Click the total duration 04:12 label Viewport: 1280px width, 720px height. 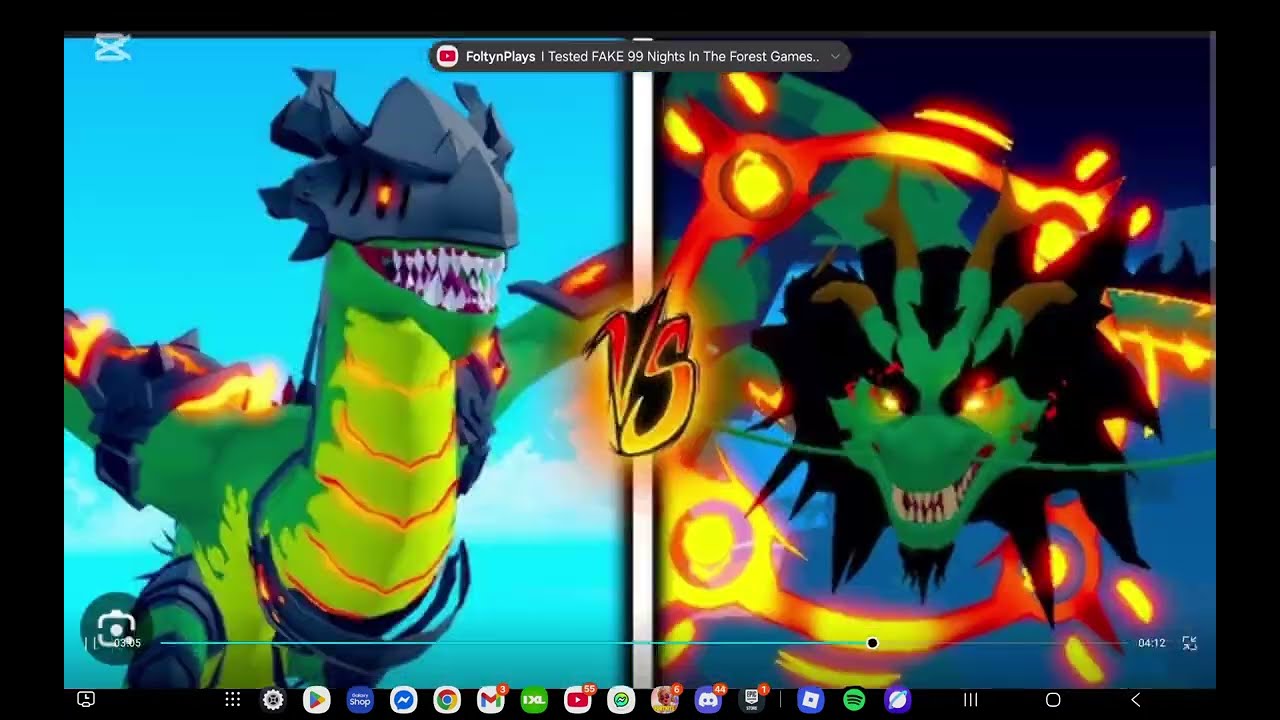[x=1151, y=643]
